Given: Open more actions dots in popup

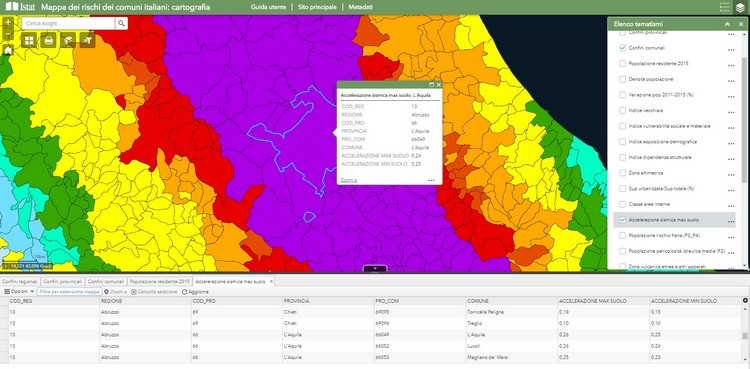Looking at the screenshot, I should point(431,180).
